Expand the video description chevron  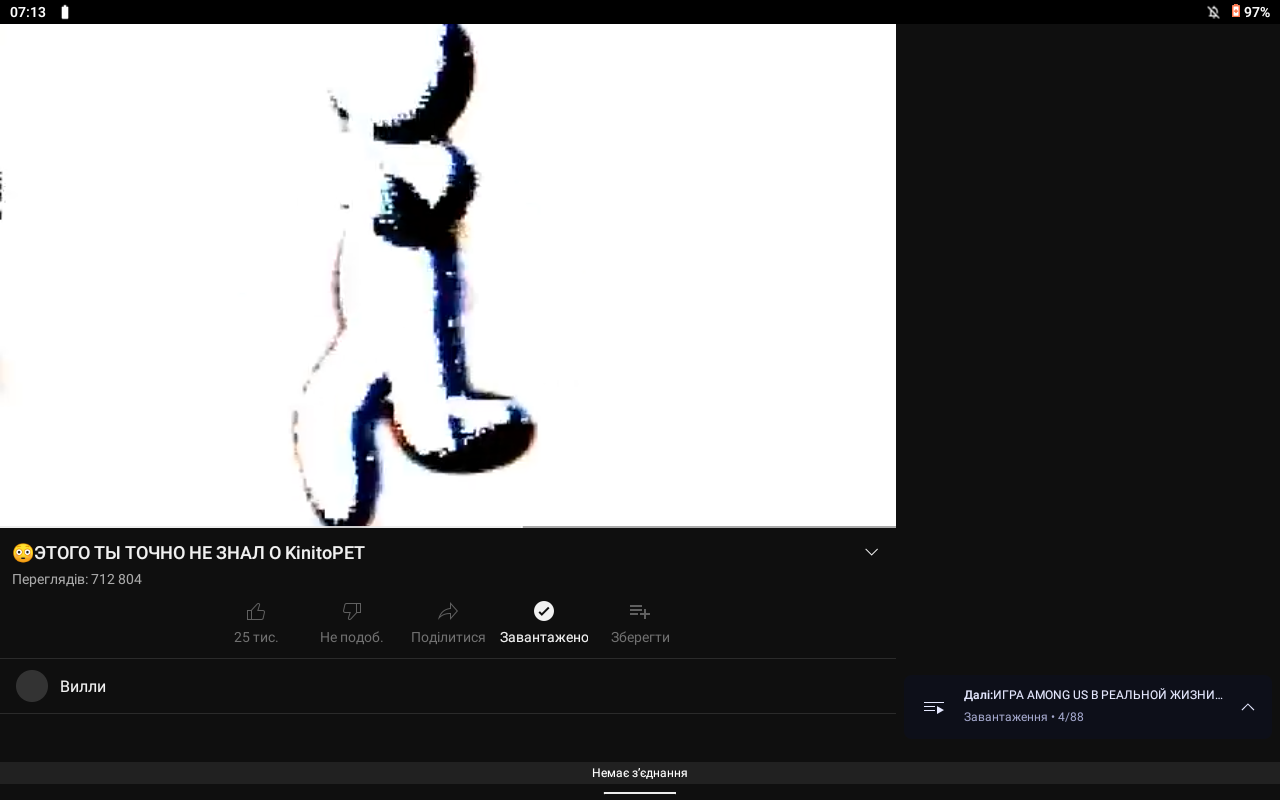click(x=871, y=552)
